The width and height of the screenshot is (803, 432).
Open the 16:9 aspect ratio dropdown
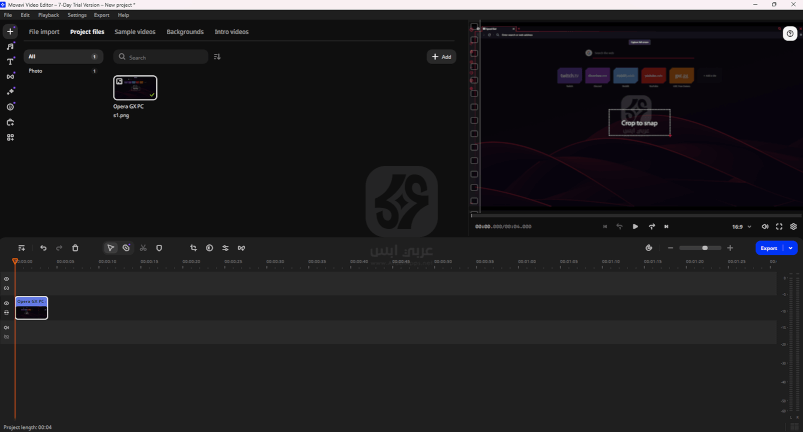point(741,227)
